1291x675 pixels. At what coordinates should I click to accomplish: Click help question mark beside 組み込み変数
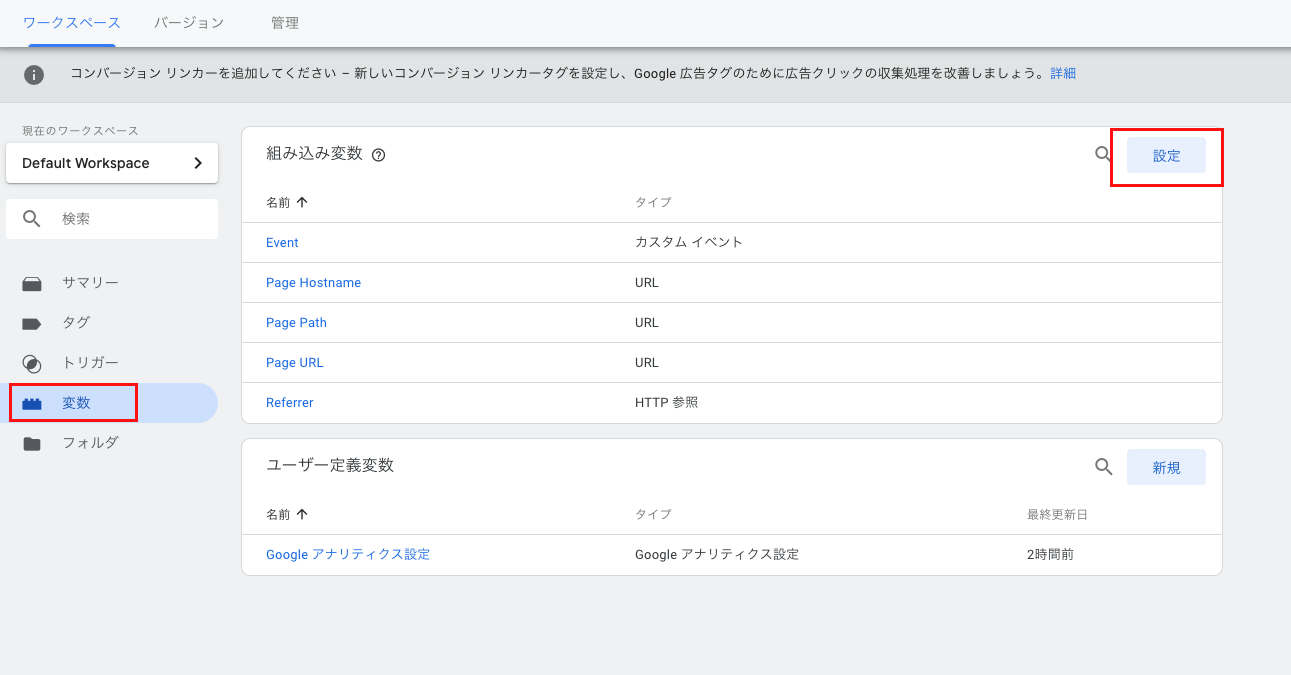tap(378, 155)
